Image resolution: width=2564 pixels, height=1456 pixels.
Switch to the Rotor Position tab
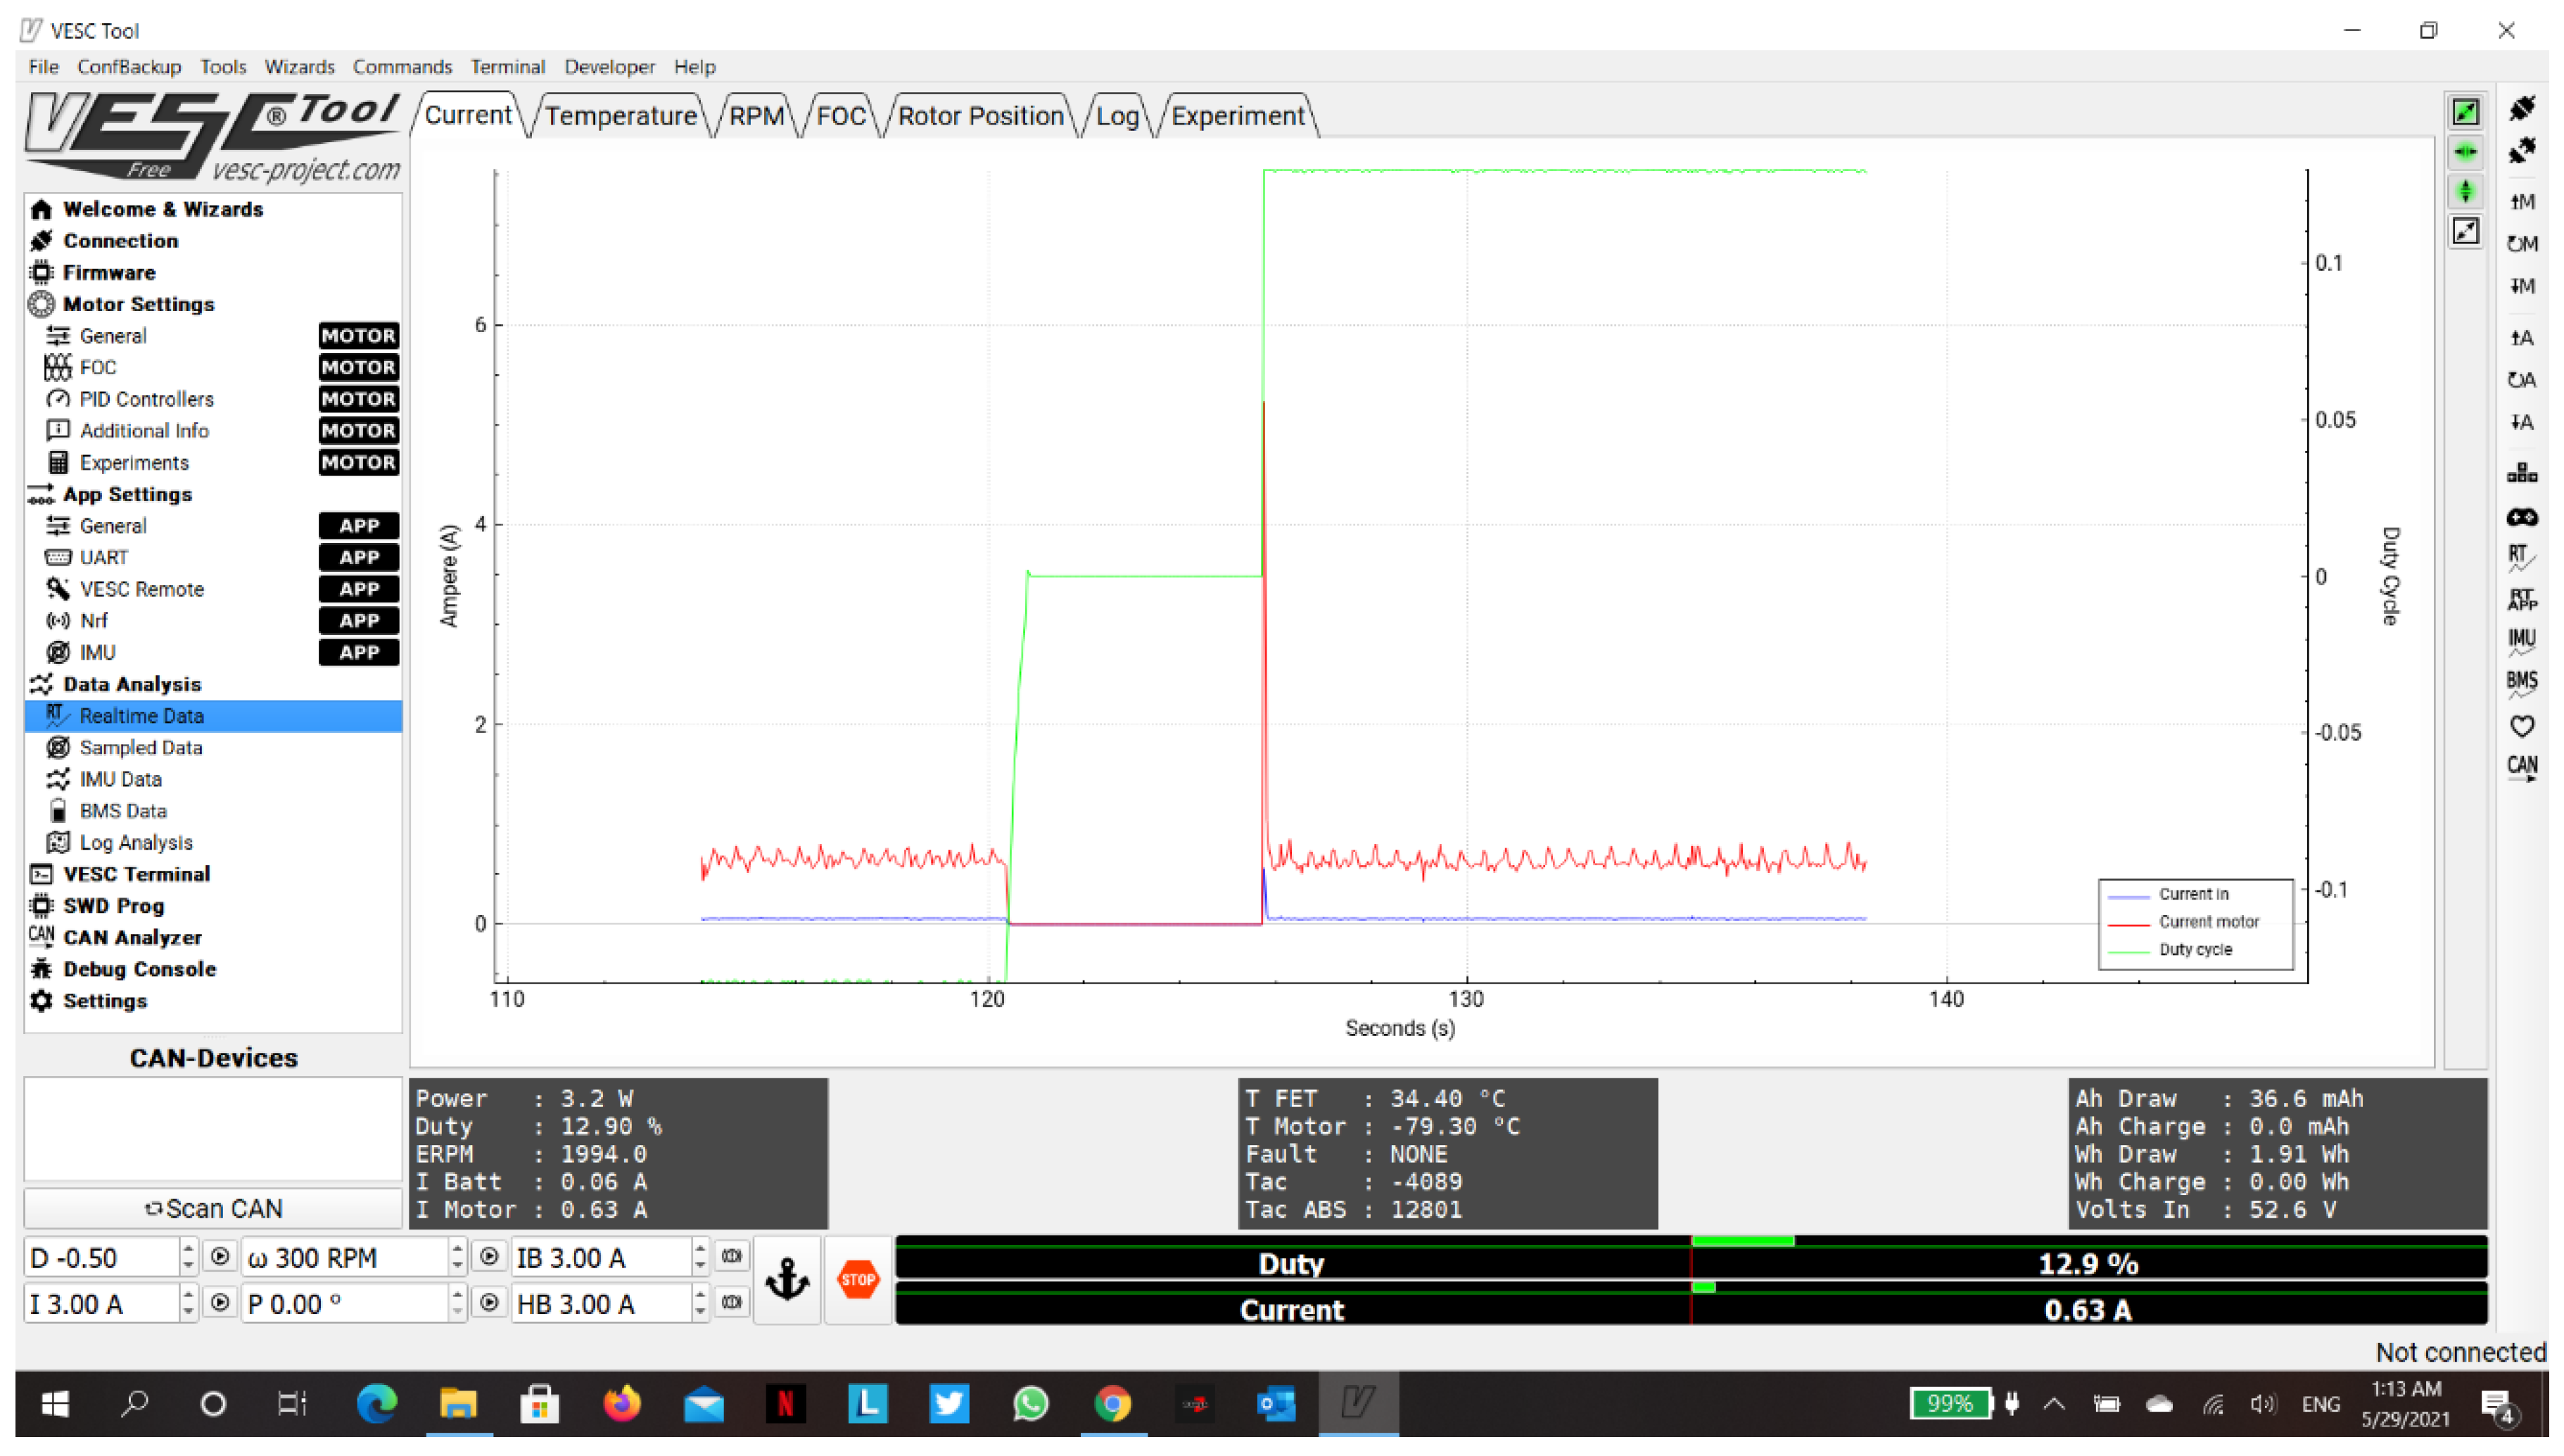980,115
